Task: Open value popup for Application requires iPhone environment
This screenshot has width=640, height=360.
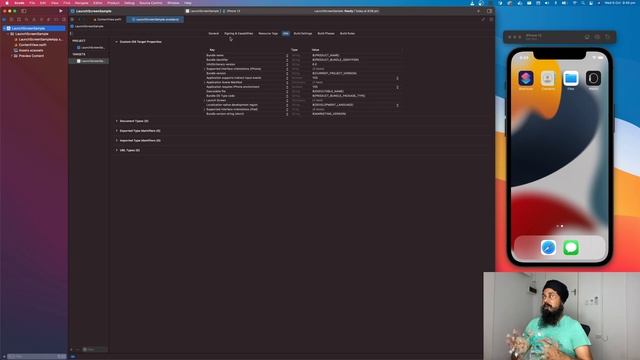Action: [x=397, y=87]
